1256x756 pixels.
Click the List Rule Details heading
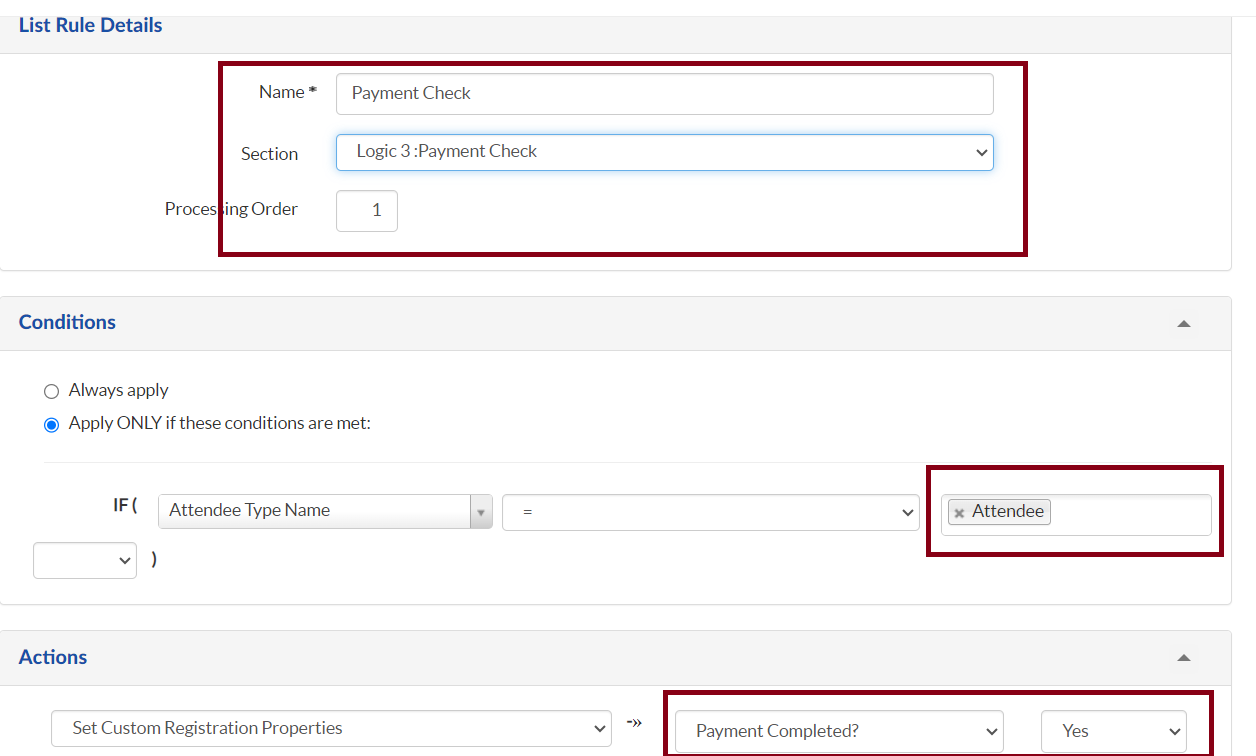[90, 25]
